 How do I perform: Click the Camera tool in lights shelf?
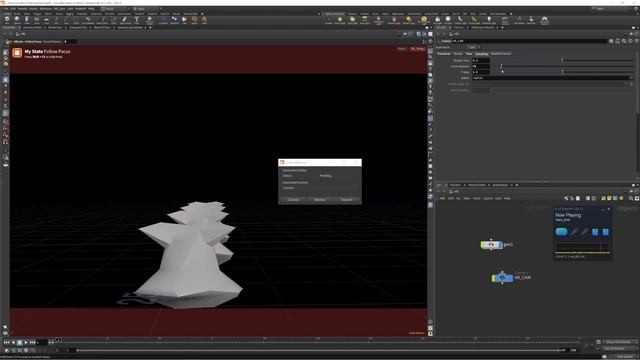point(329,20)
